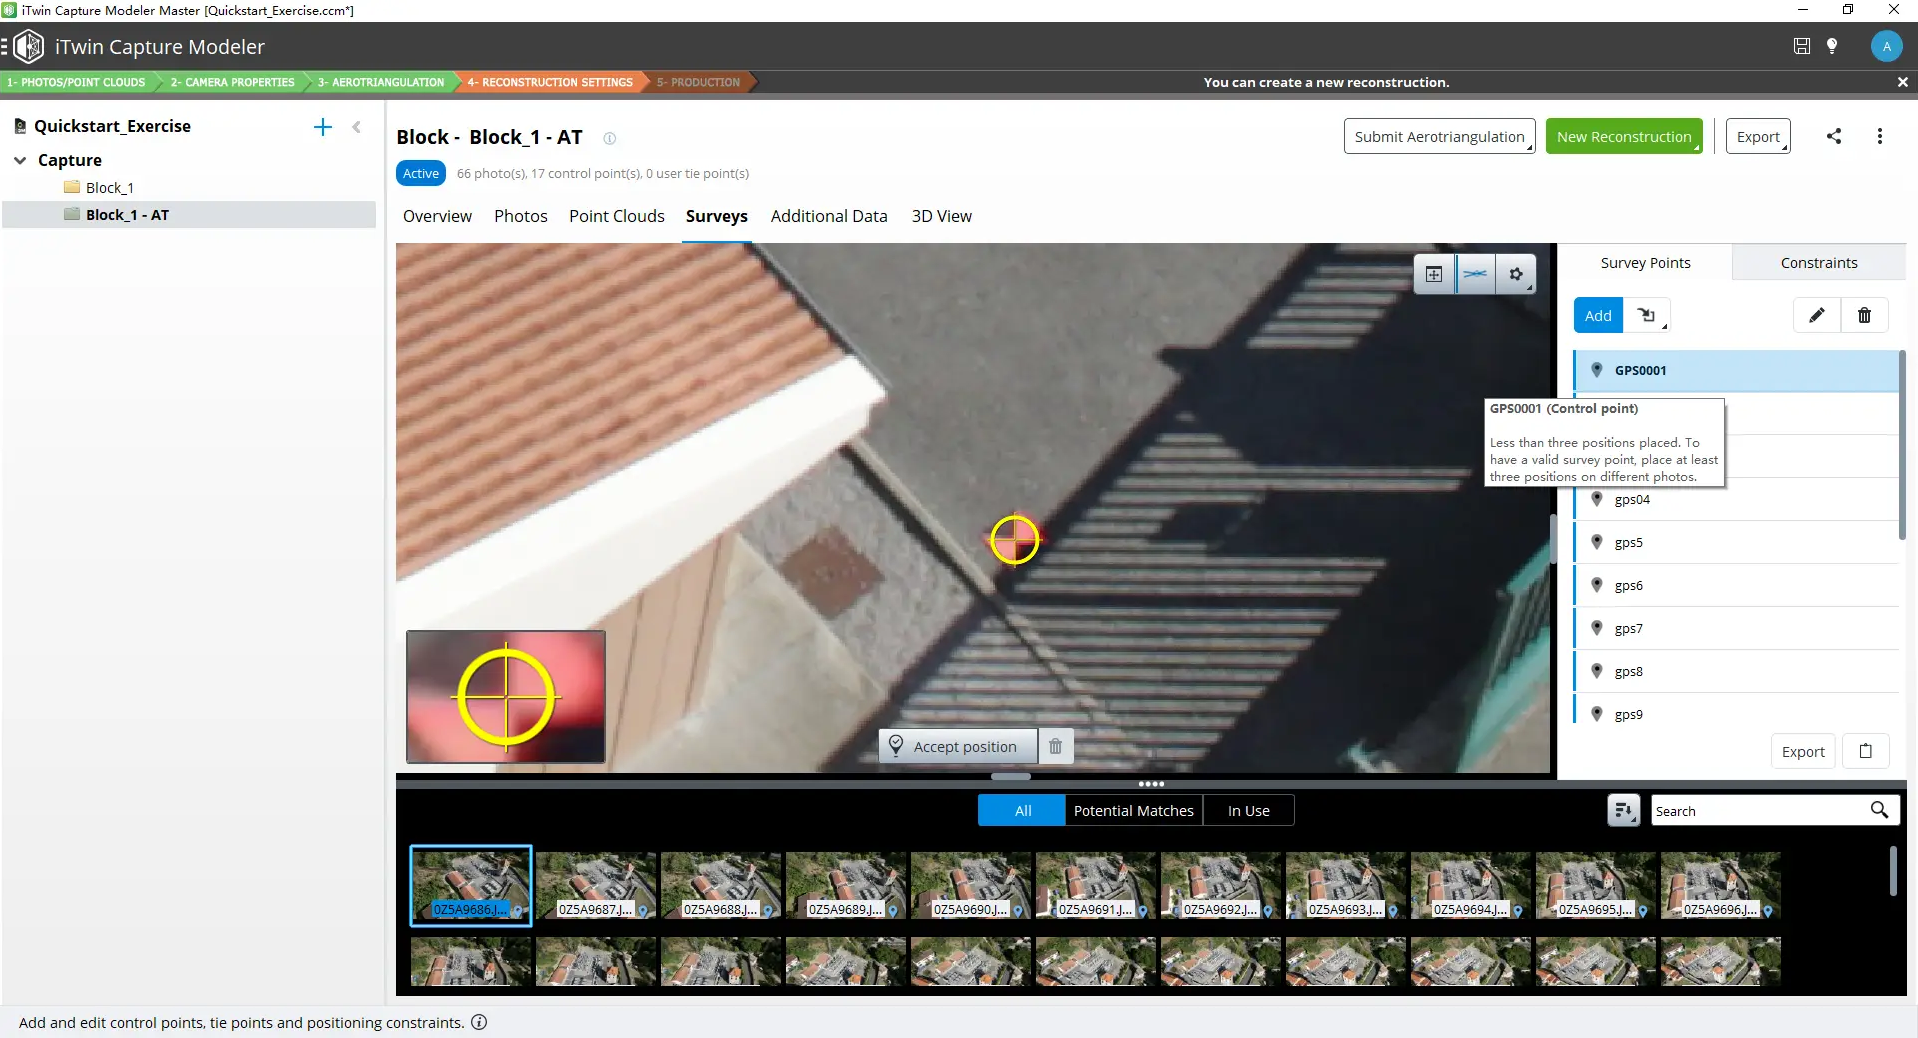Image resolution: width=1918 pixels, height=1038 pixels.
Task: Click the photo filmstrip vertical scrollbar
Action: 1893,871
